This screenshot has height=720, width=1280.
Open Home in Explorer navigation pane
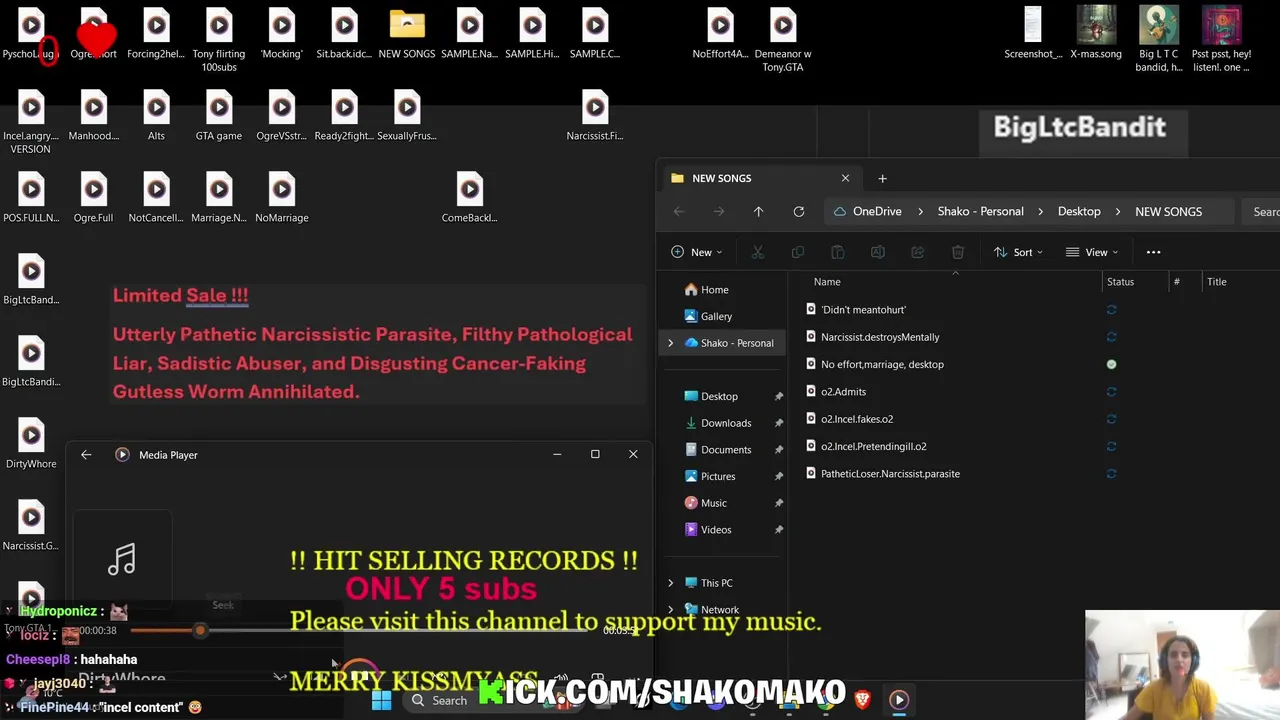click(706, 290)
